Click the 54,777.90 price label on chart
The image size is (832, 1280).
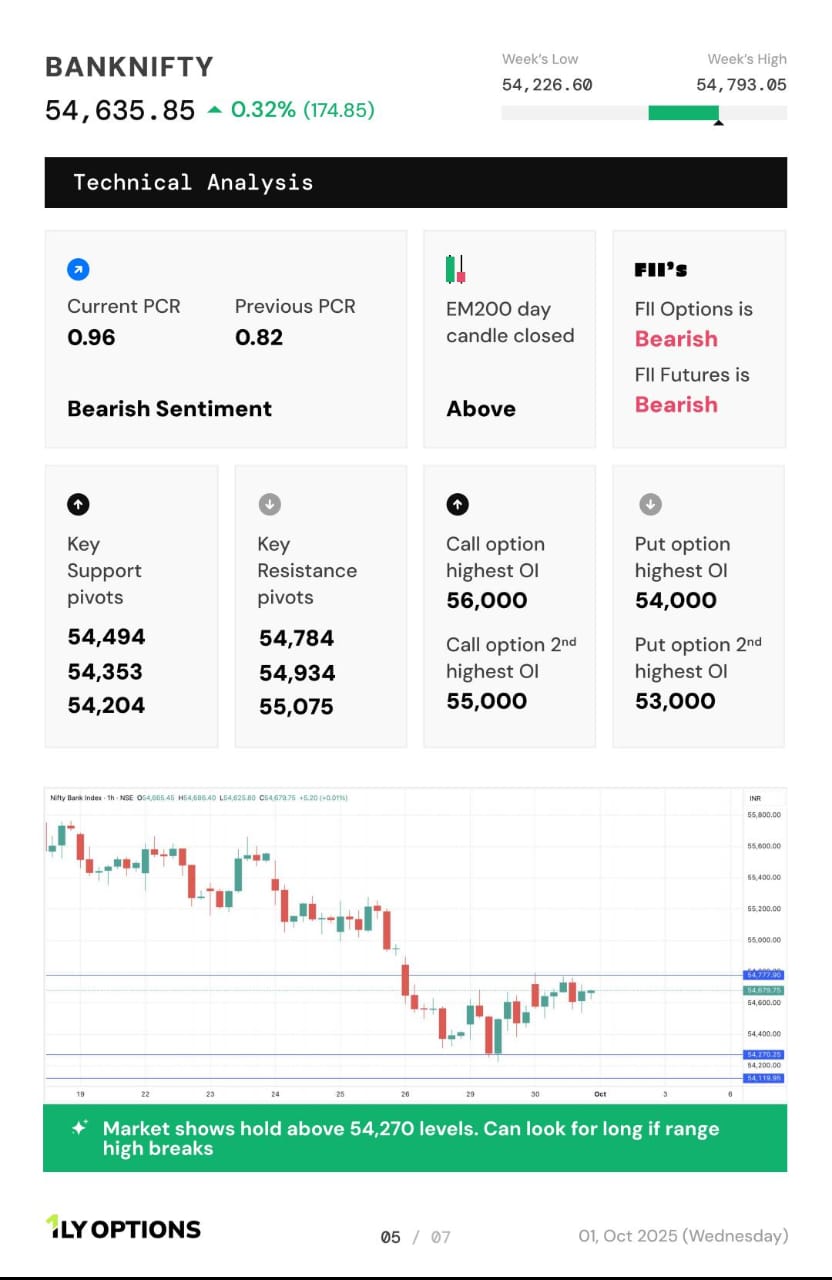[x=763, y=974]
